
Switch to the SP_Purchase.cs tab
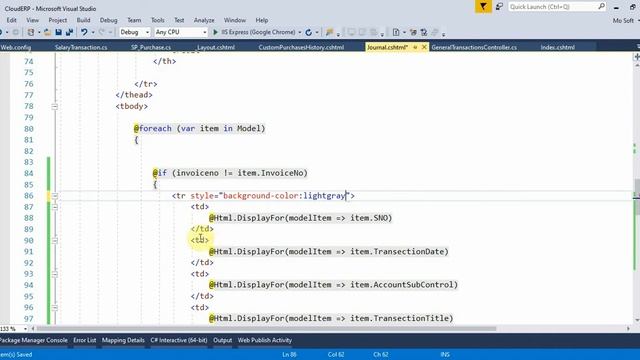[151, 47]
